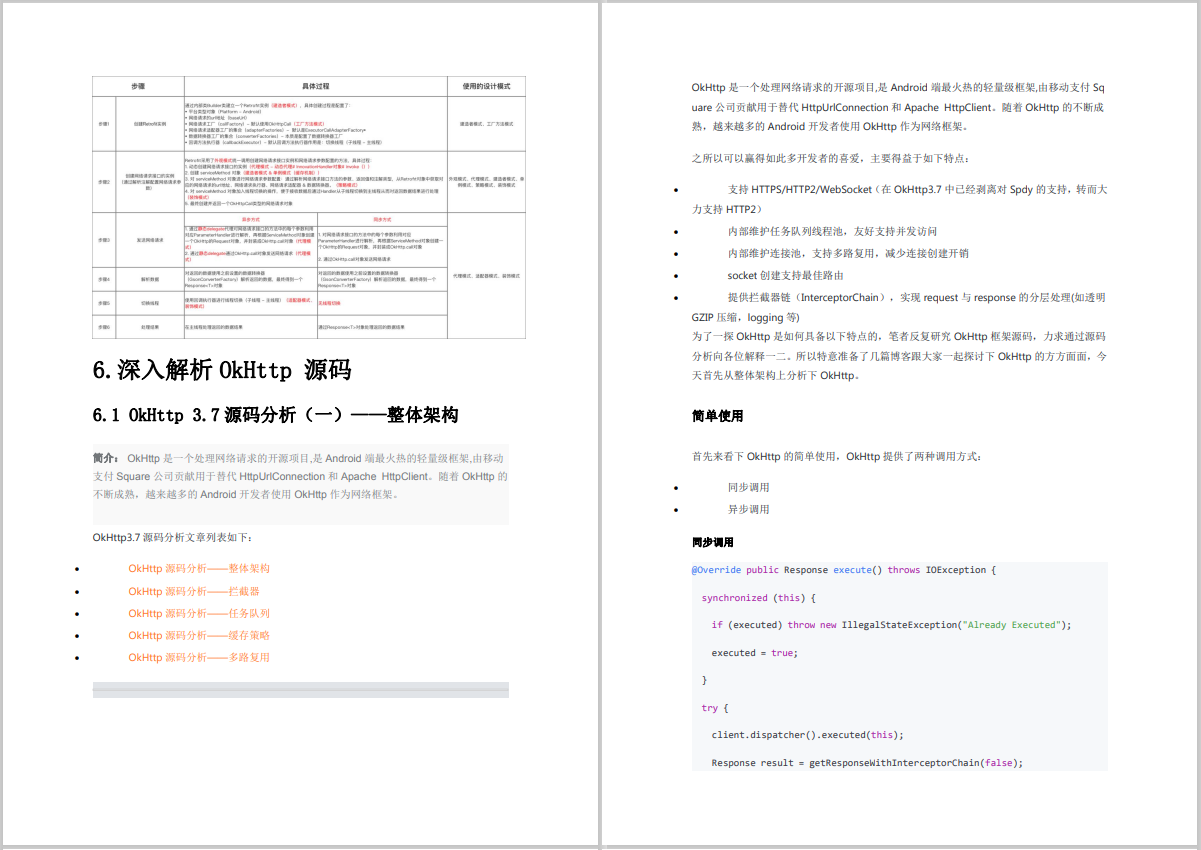Click the '使用的设计模式' table header cell

pos(486,87)
